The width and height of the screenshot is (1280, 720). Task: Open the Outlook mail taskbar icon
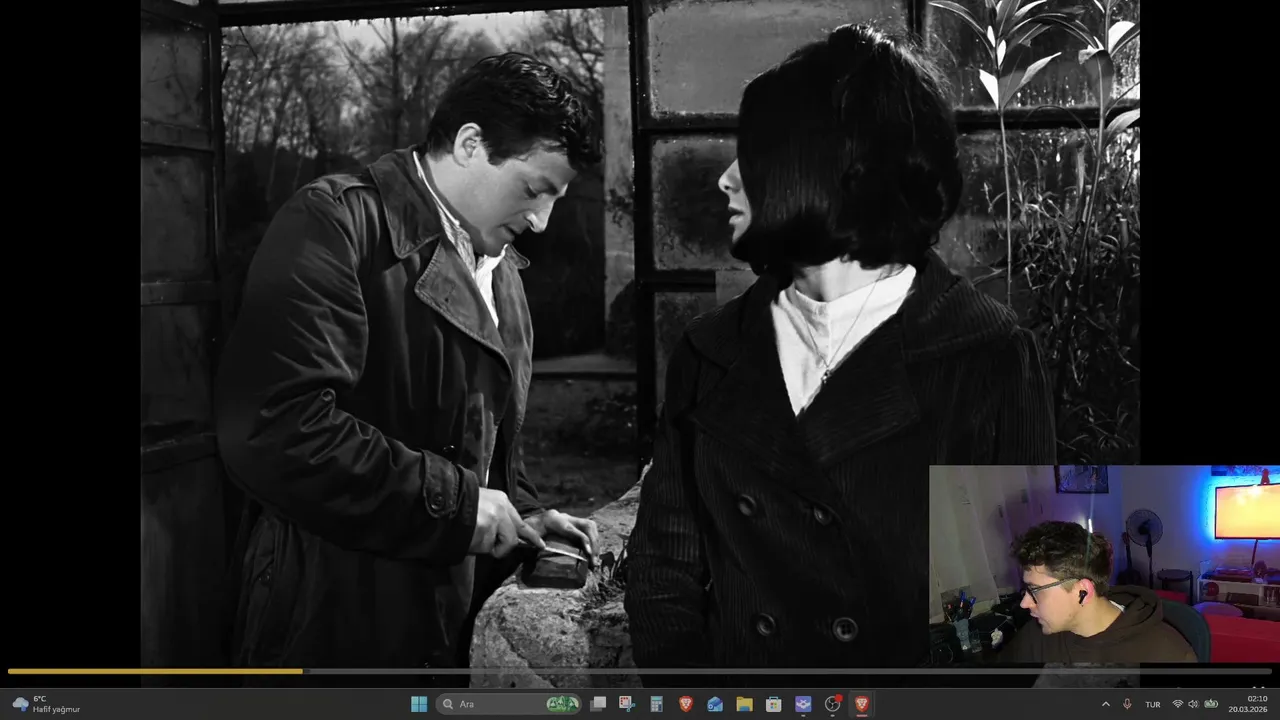[x=715, y=704]
